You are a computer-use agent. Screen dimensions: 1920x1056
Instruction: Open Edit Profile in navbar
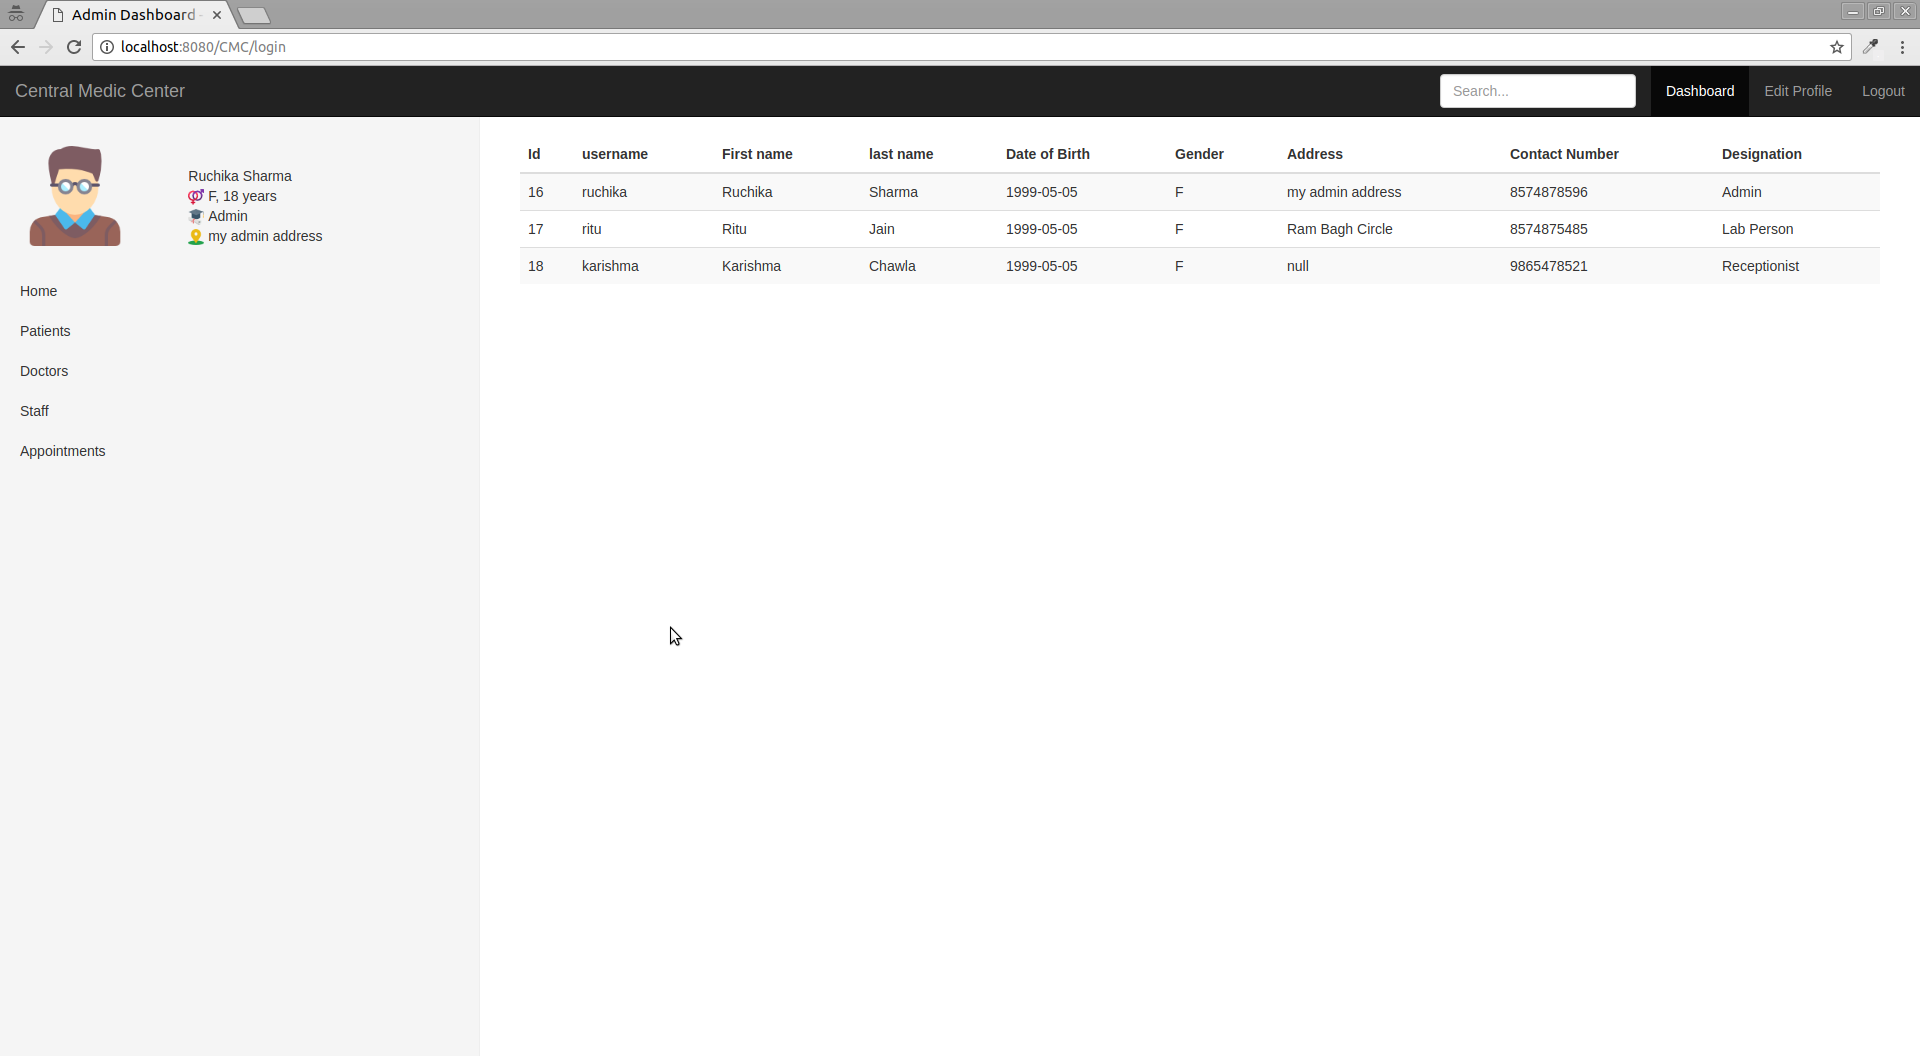click(x=1797, y=91)
